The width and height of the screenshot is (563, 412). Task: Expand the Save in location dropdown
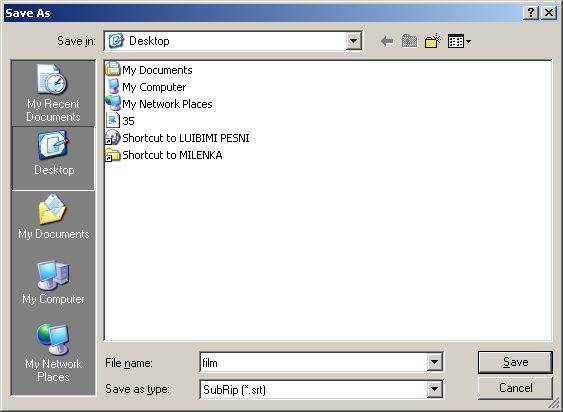pyautogui.click(x=353, y=41)
